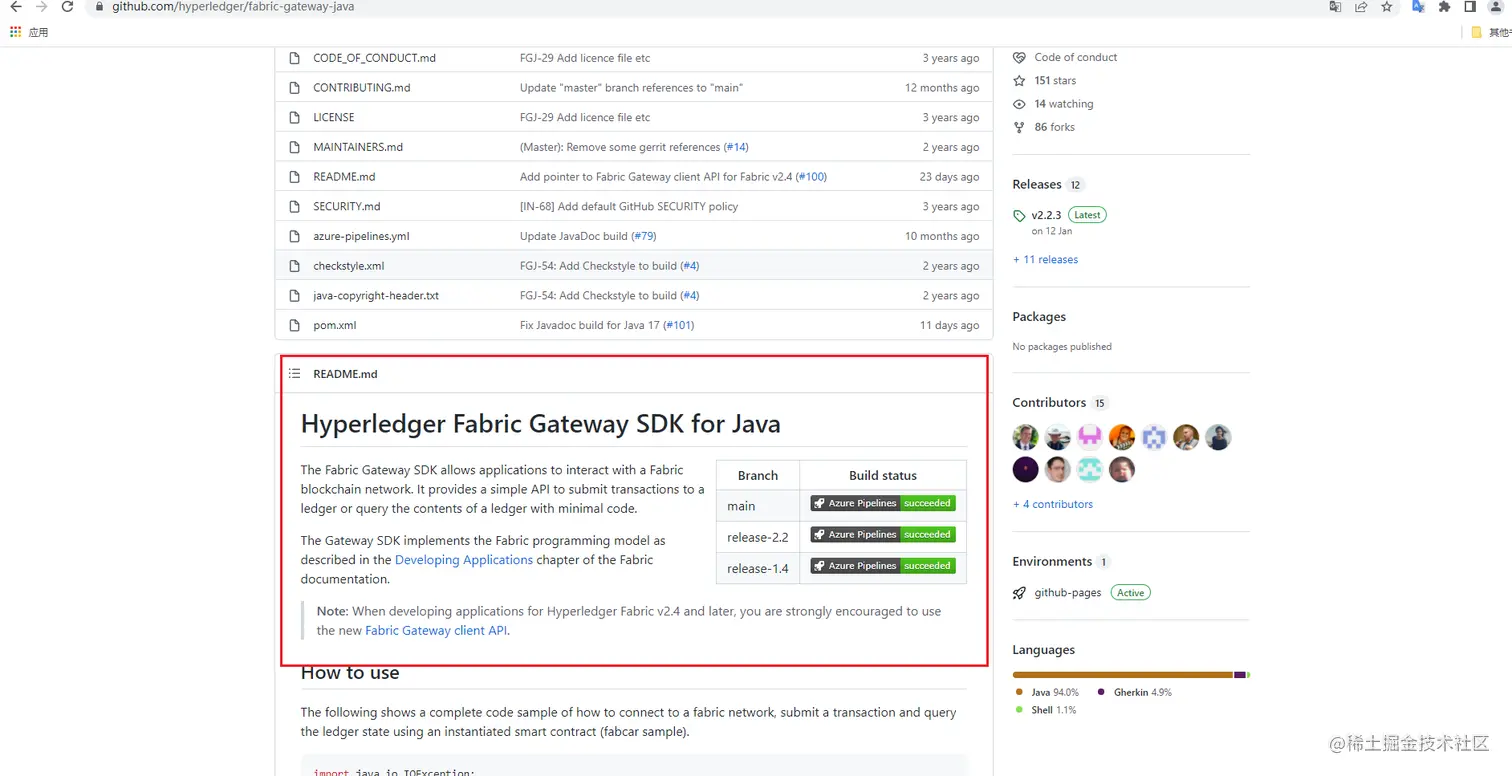Image resolution: width=1512 pixels, height=776 pixels.
Task: Open pull request #100 link
Action: [811, 177]
